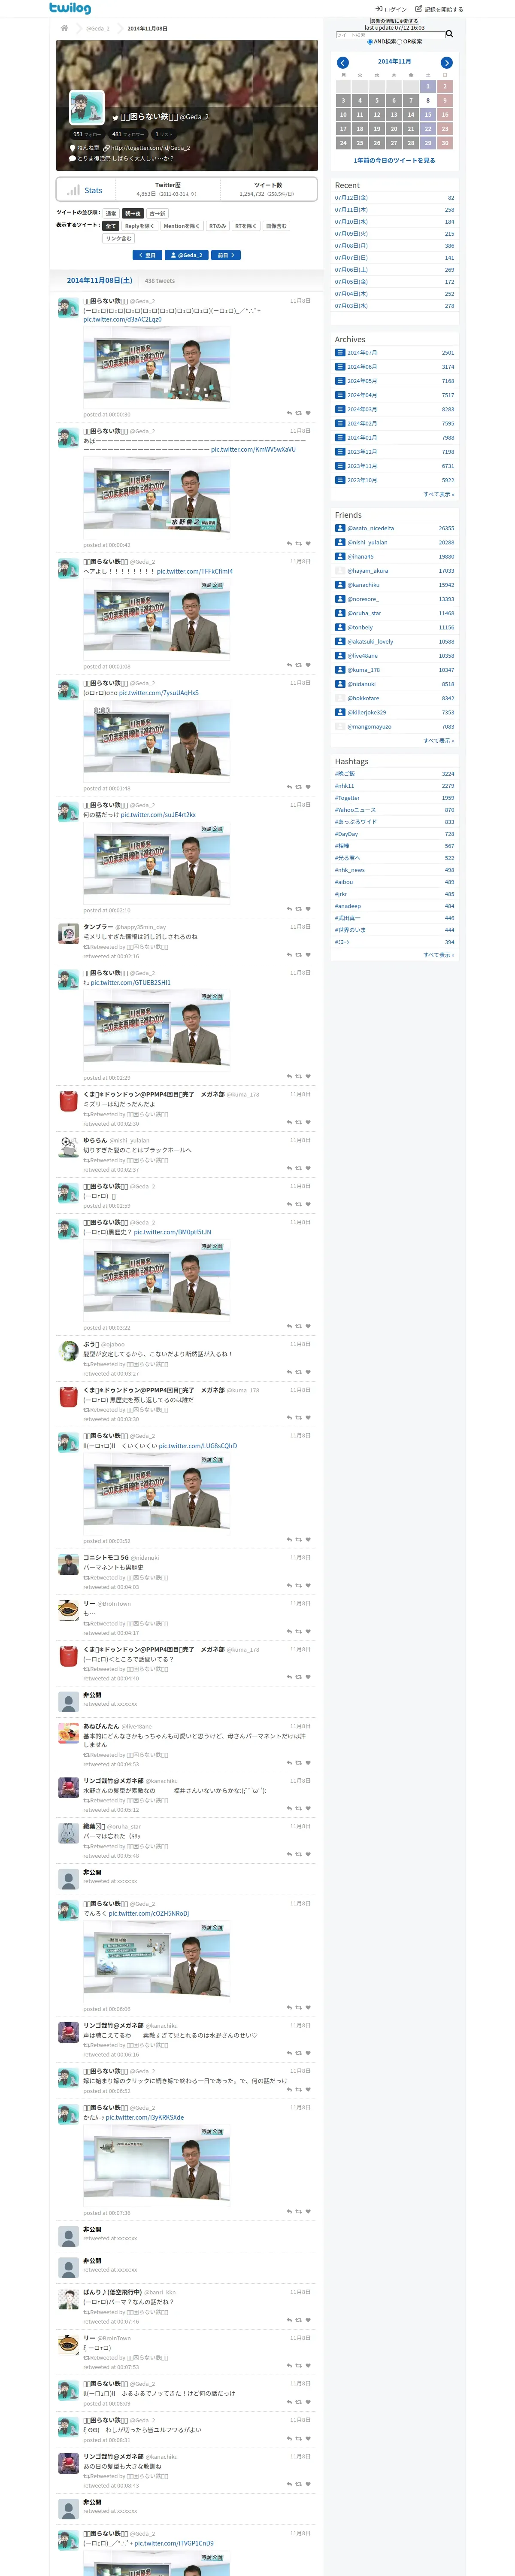This screenshot has width=515, height=2576.
Task: Click inside the tweet search field
Action: 390,35
